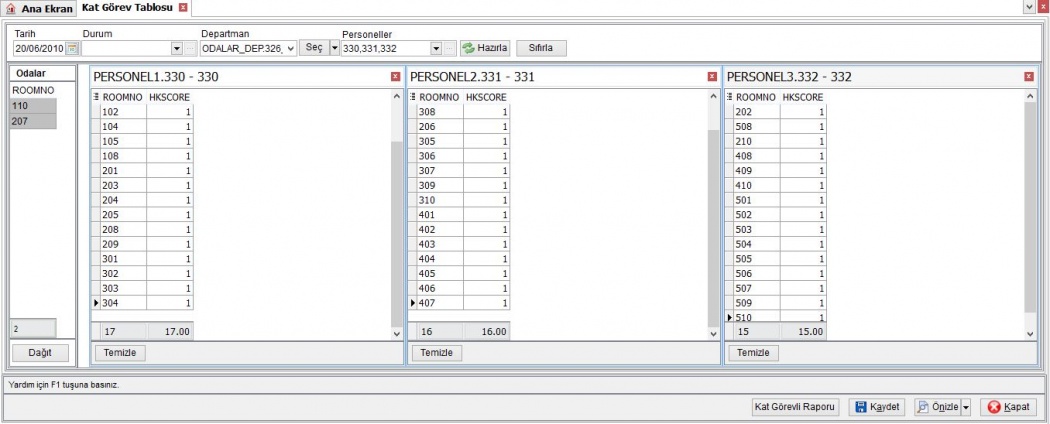Open the arrow next to Seç
Image resolution: width=1050 pixels, height=424 pixels.
click(335, 48)
